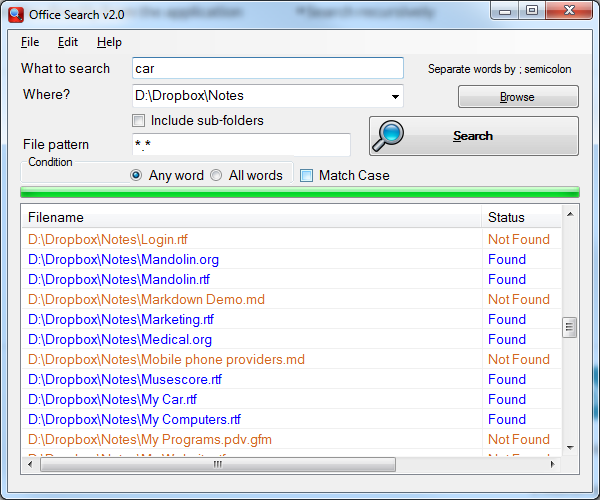Click the Office Search app icon in title bar
Viewport: 600px width, 500px height.
click(x=16, y=15)
